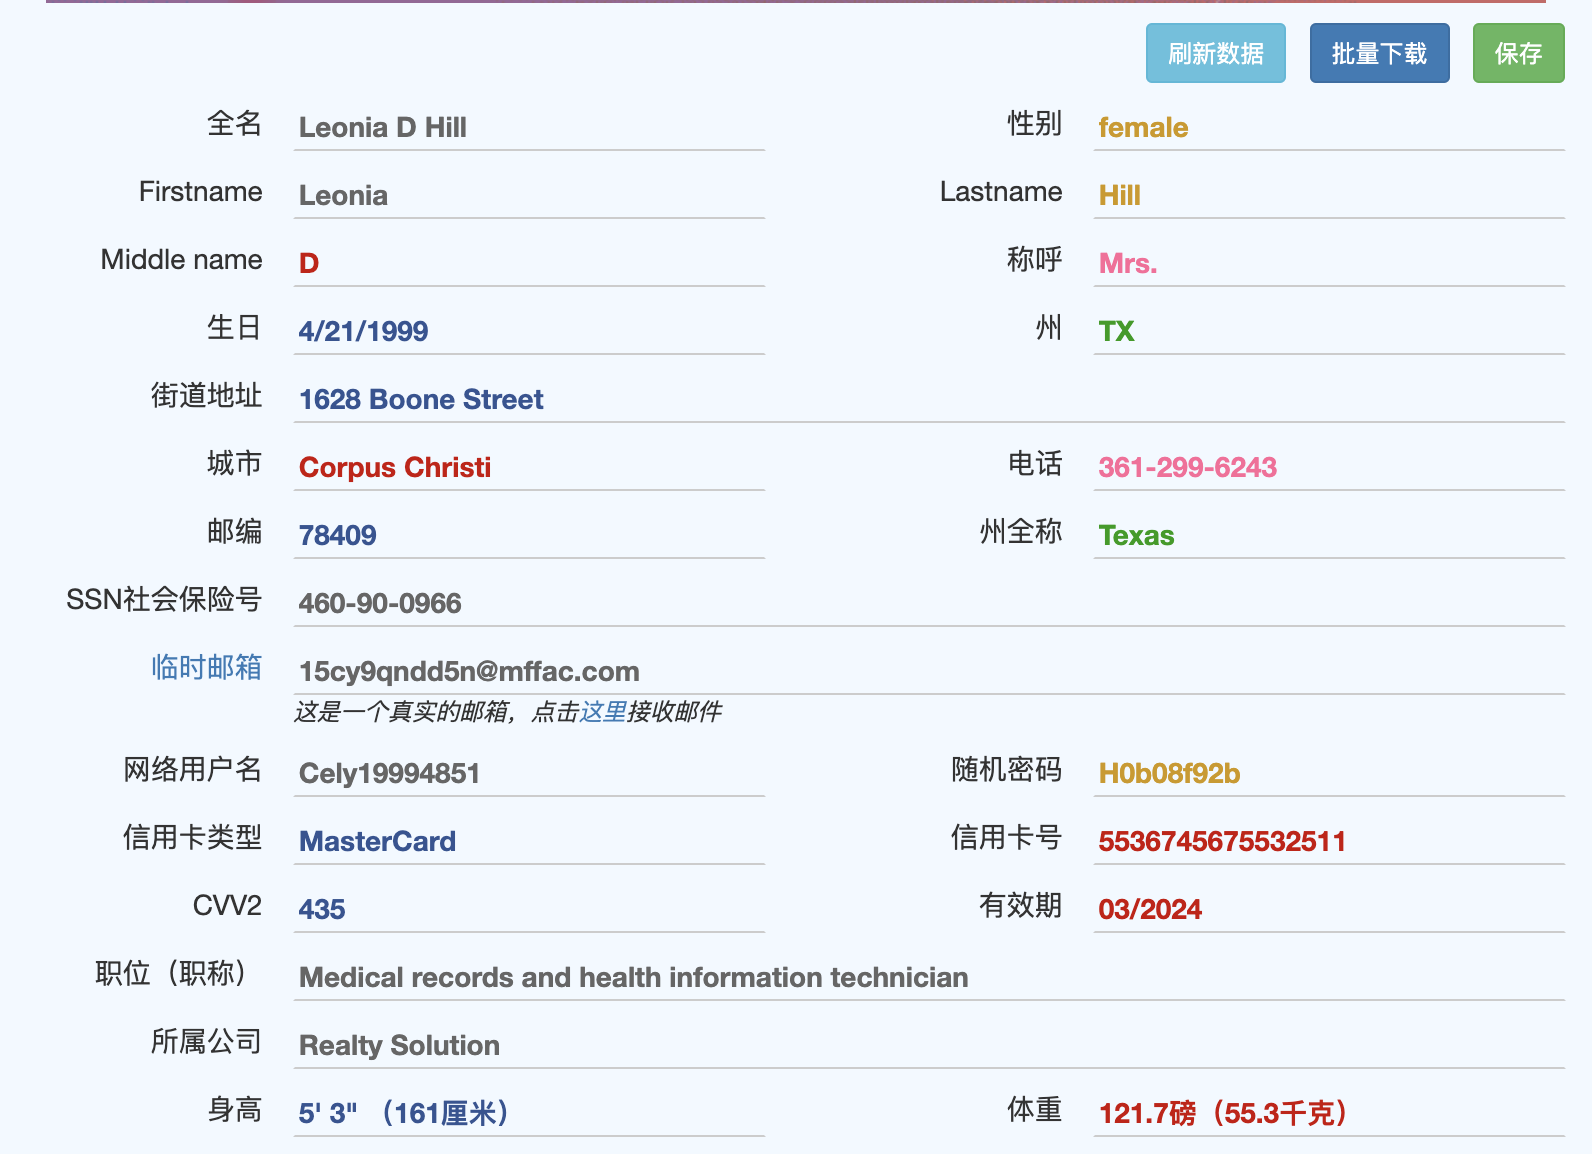The width and height of the screenshot is (1592, 1154).
Task: Click the birthday field 4/21/1999
Action: 529,331
